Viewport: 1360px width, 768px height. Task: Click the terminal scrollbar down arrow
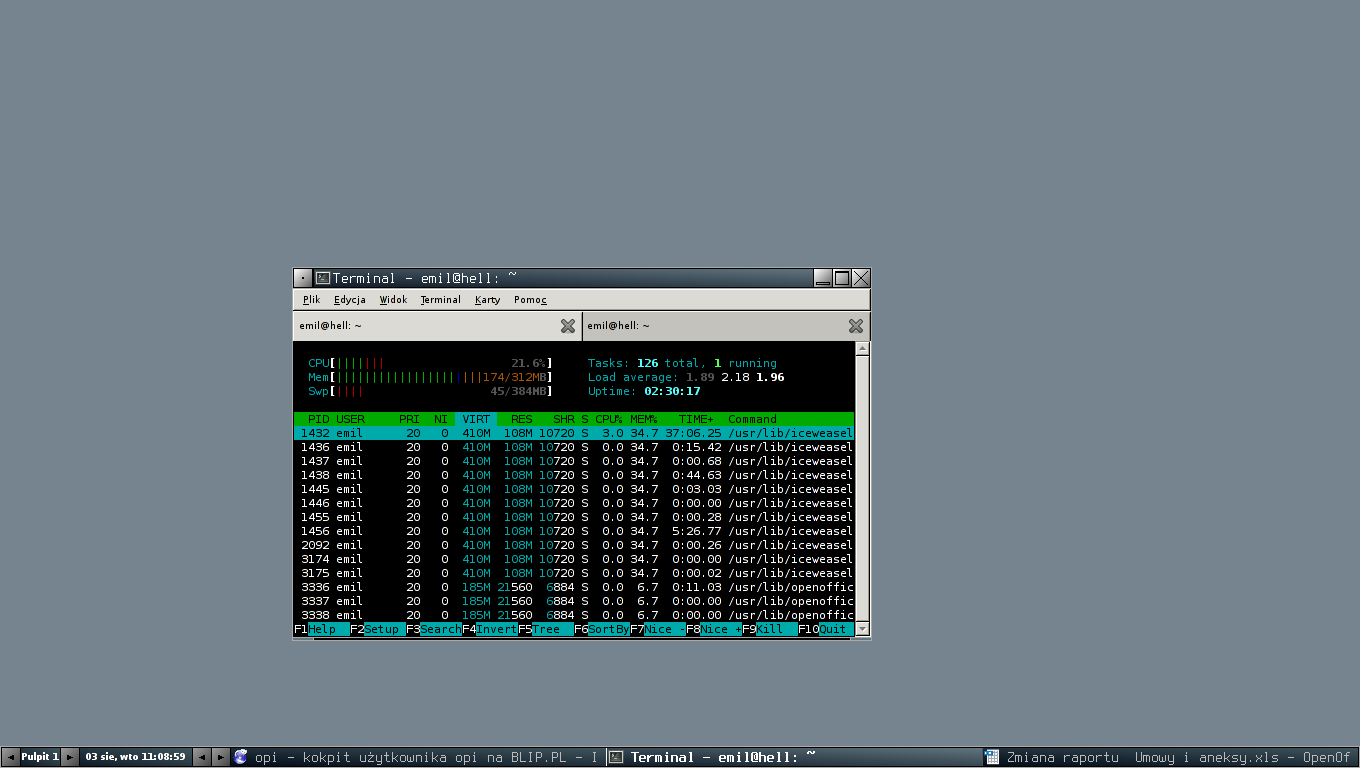[x=862, y=629]
